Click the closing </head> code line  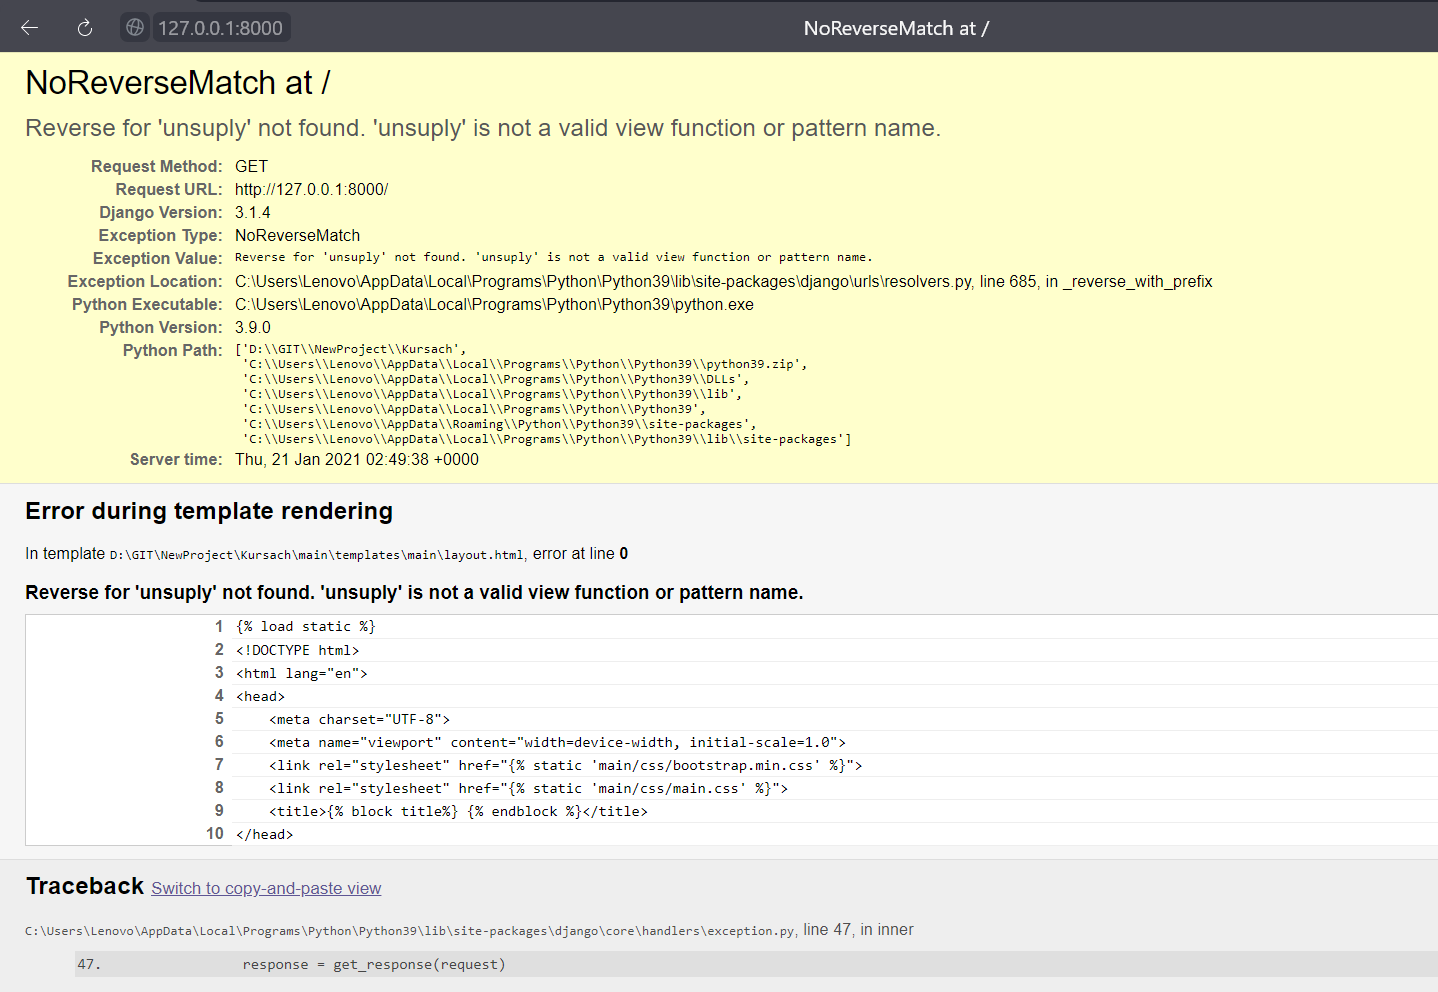coord(265,834)
